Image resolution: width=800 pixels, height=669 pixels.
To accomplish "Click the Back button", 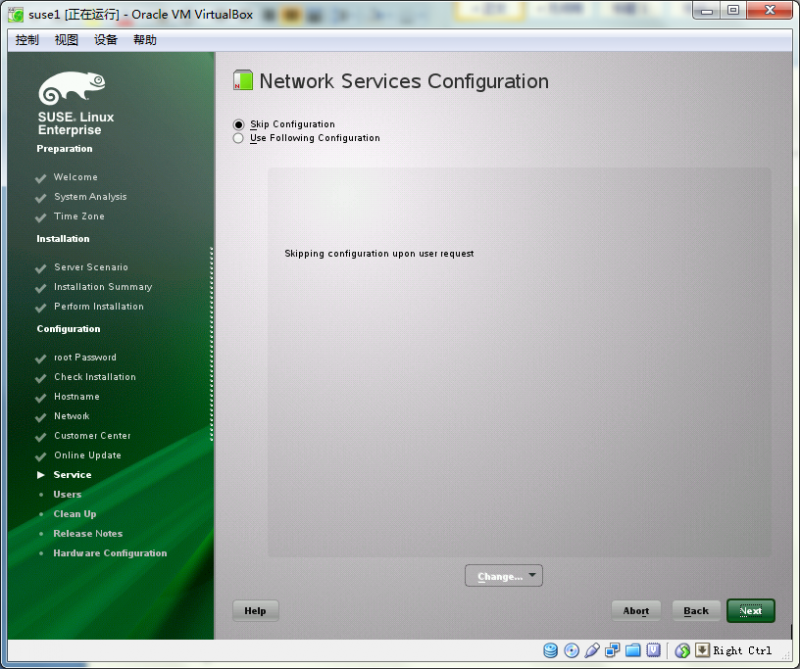I will tap(695, 610).
